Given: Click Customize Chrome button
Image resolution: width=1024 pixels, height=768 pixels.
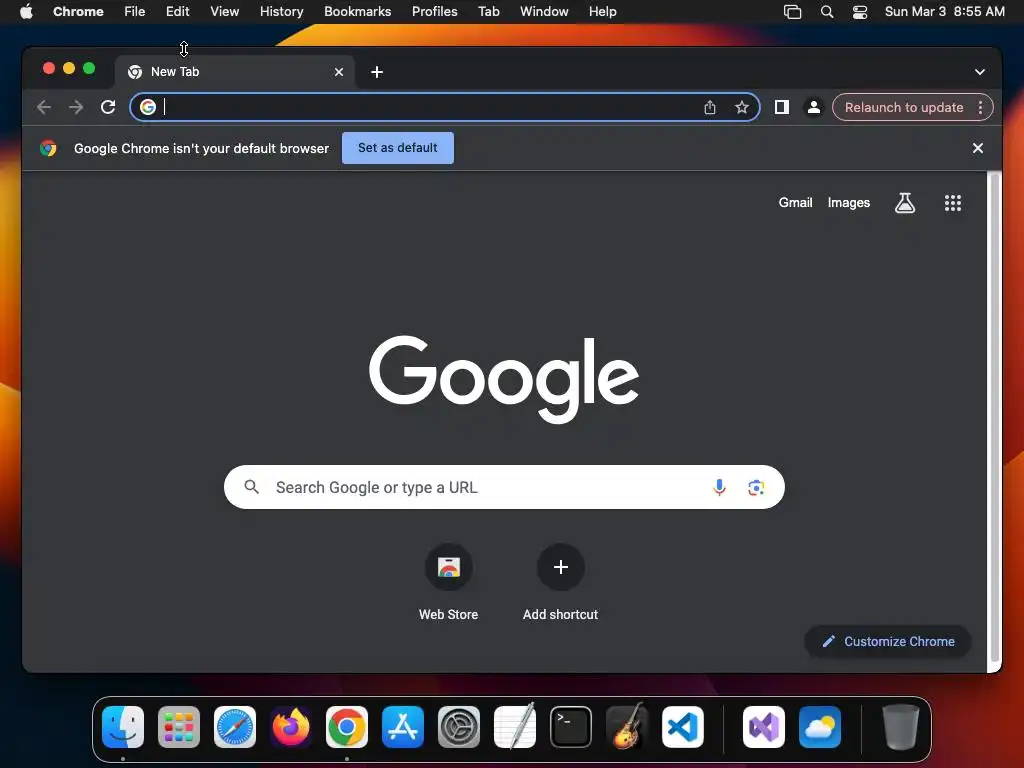Looking at the screenshot, I should pos(888,641).
